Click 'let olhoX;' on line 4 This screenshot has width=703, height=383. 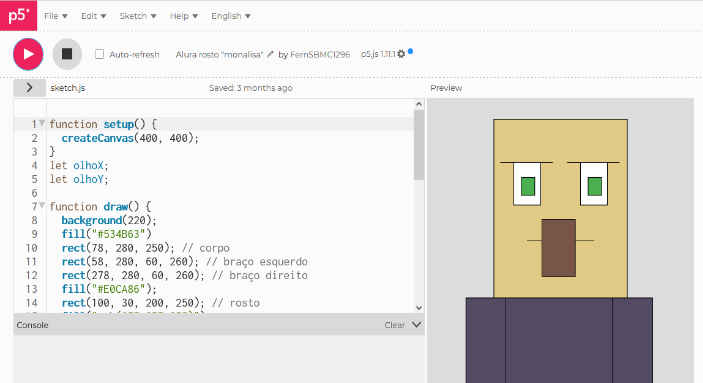[79, 165]
